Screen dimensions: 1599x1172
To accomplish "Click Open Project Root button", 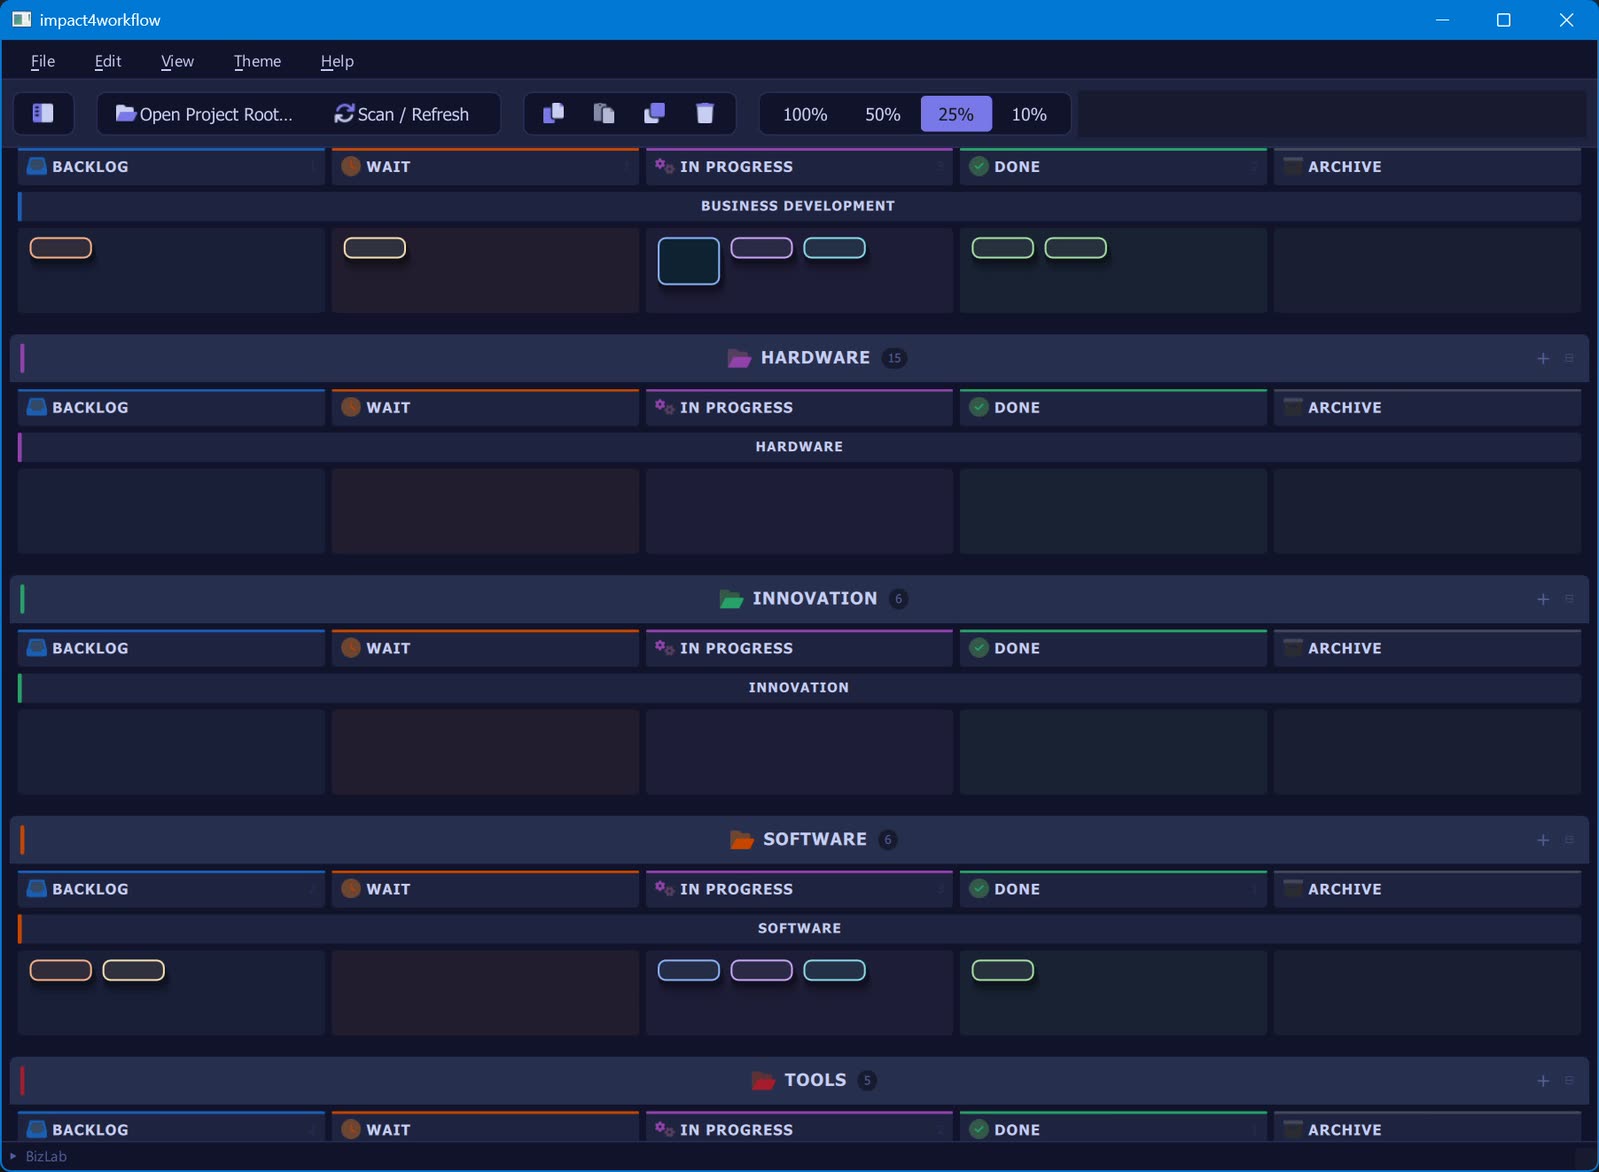I will click(205, 114).
